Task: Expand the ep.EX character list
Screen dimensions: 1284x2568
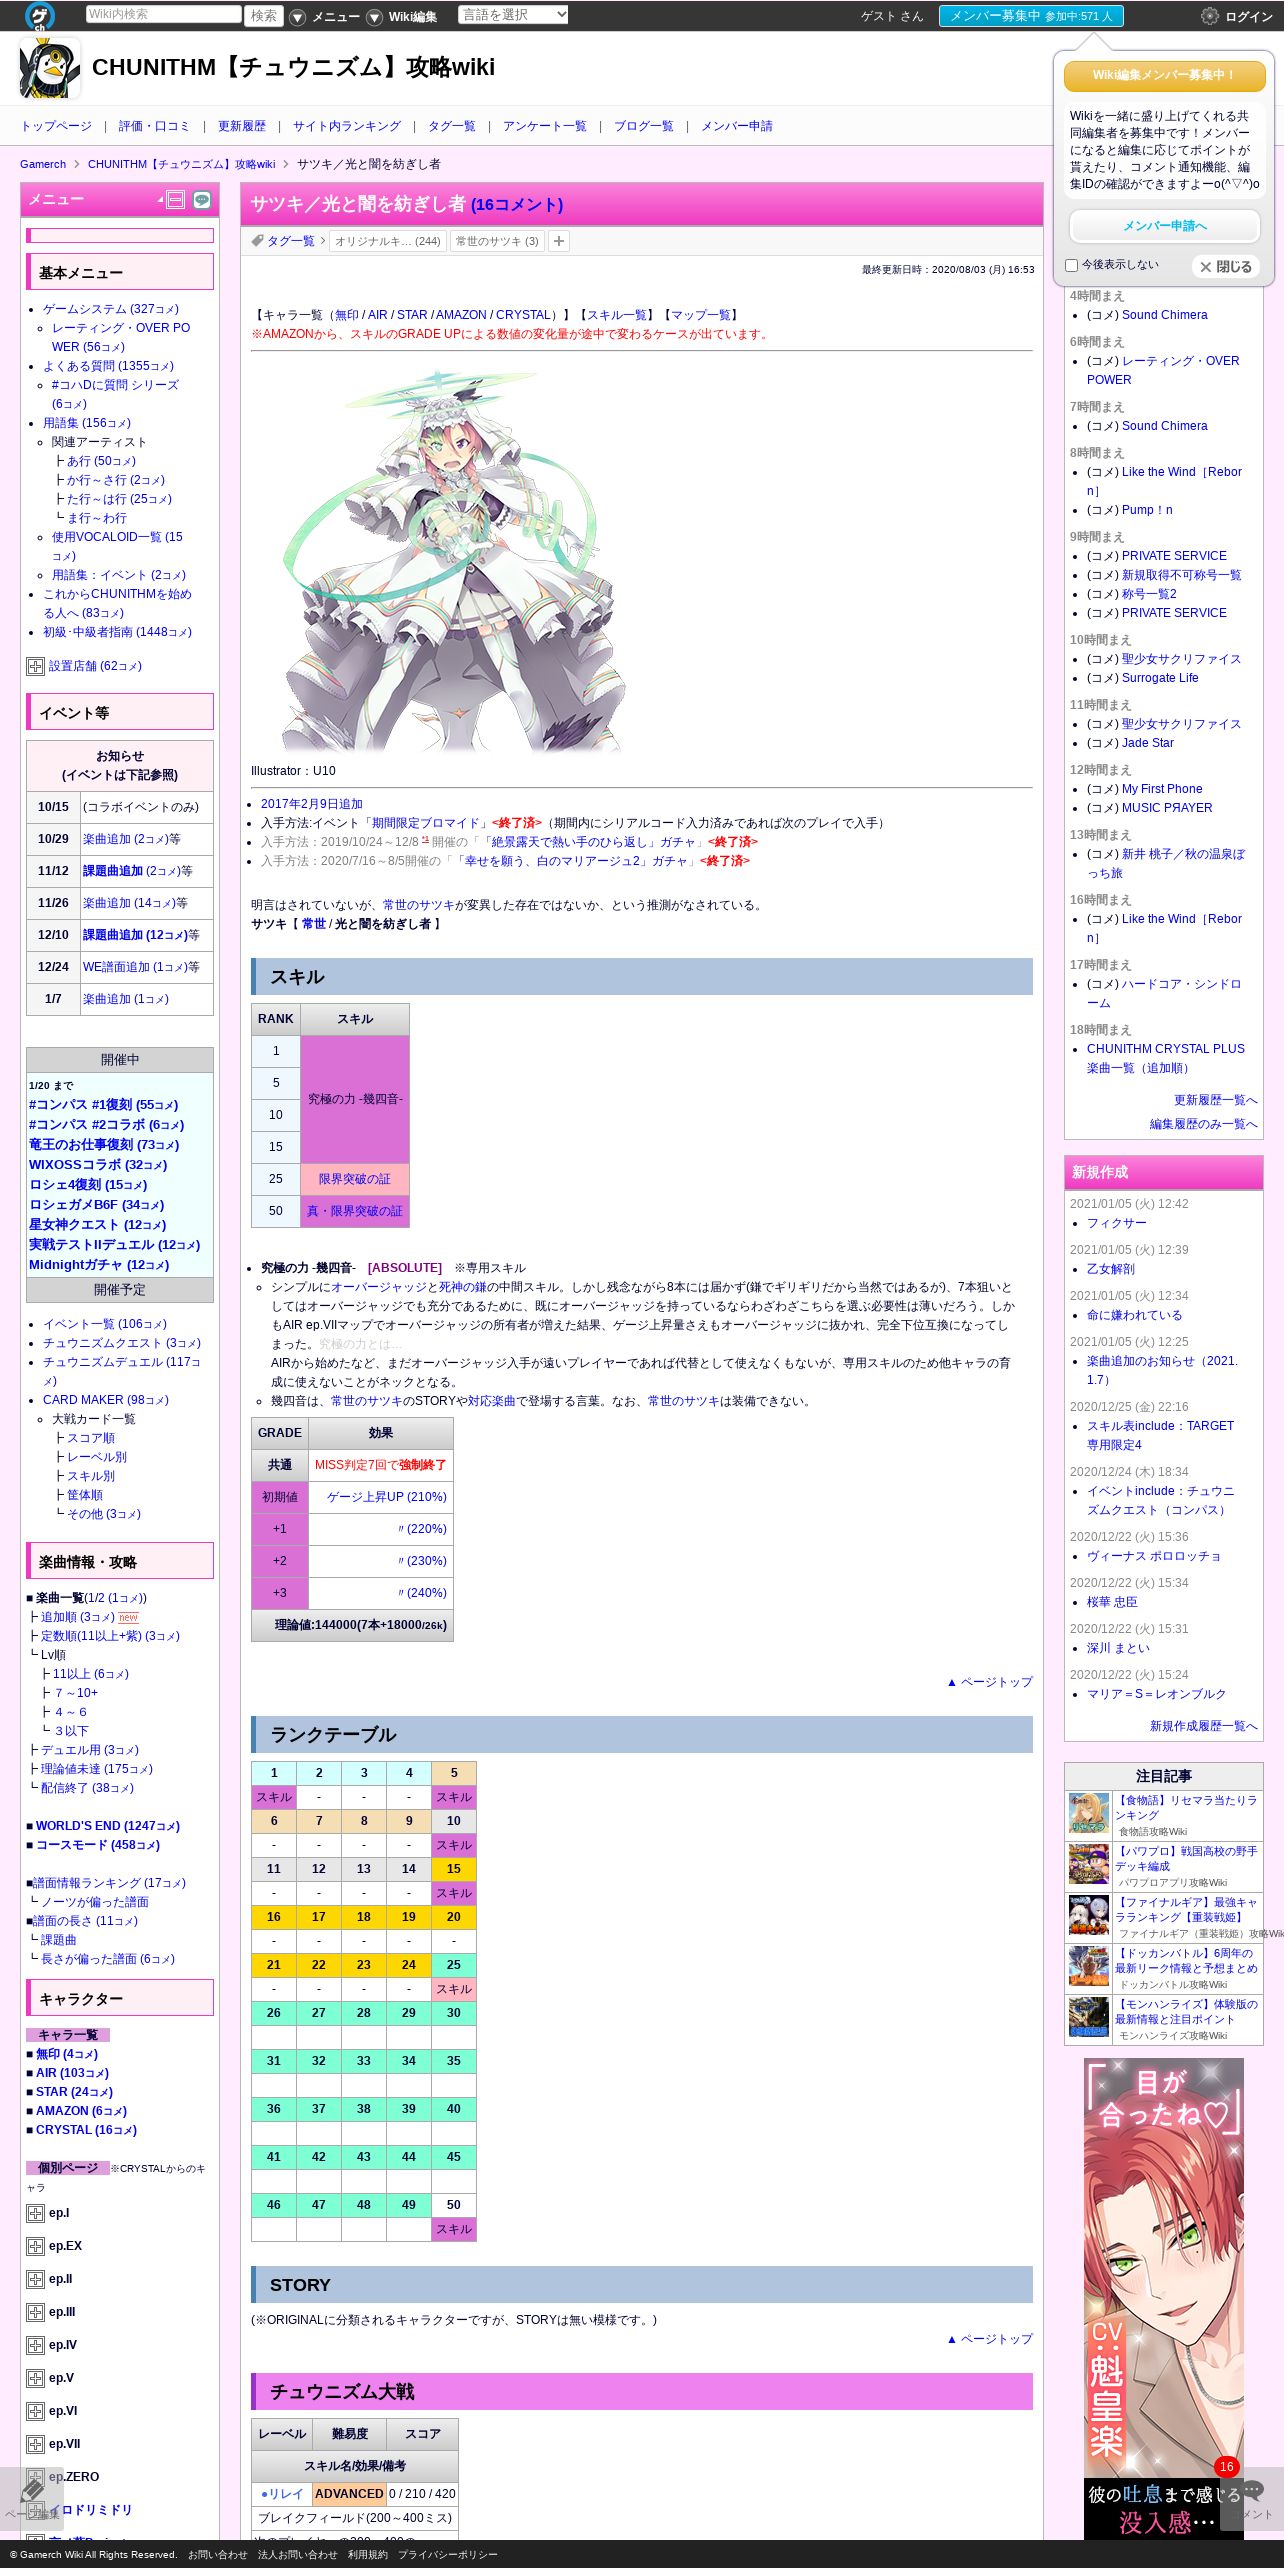Action: coord(35,2246)
